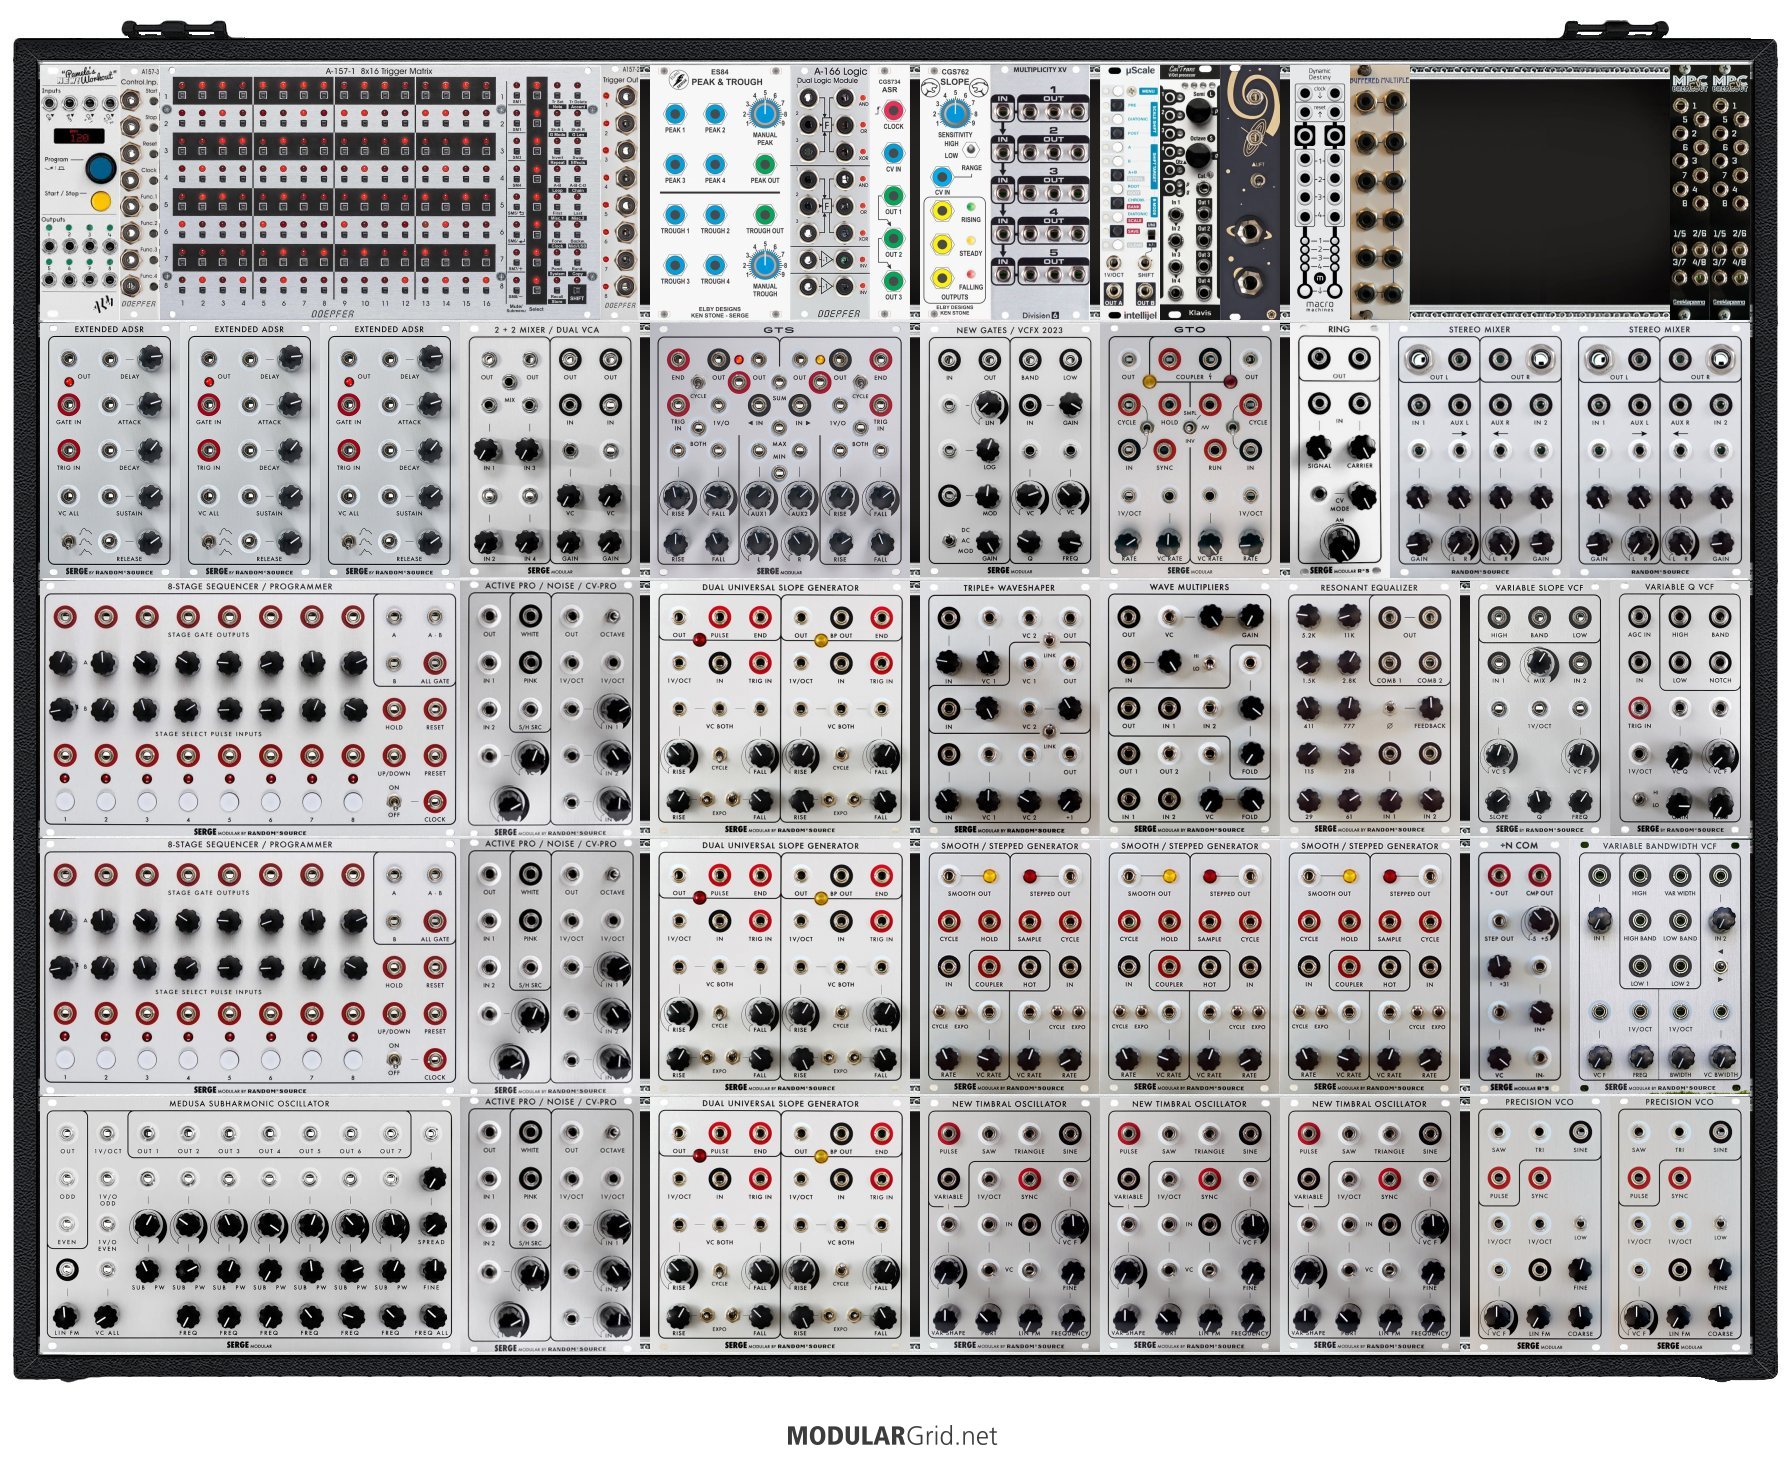Select the NOTCH jack on the Variable Q VCF

[x=1720, y=663]
